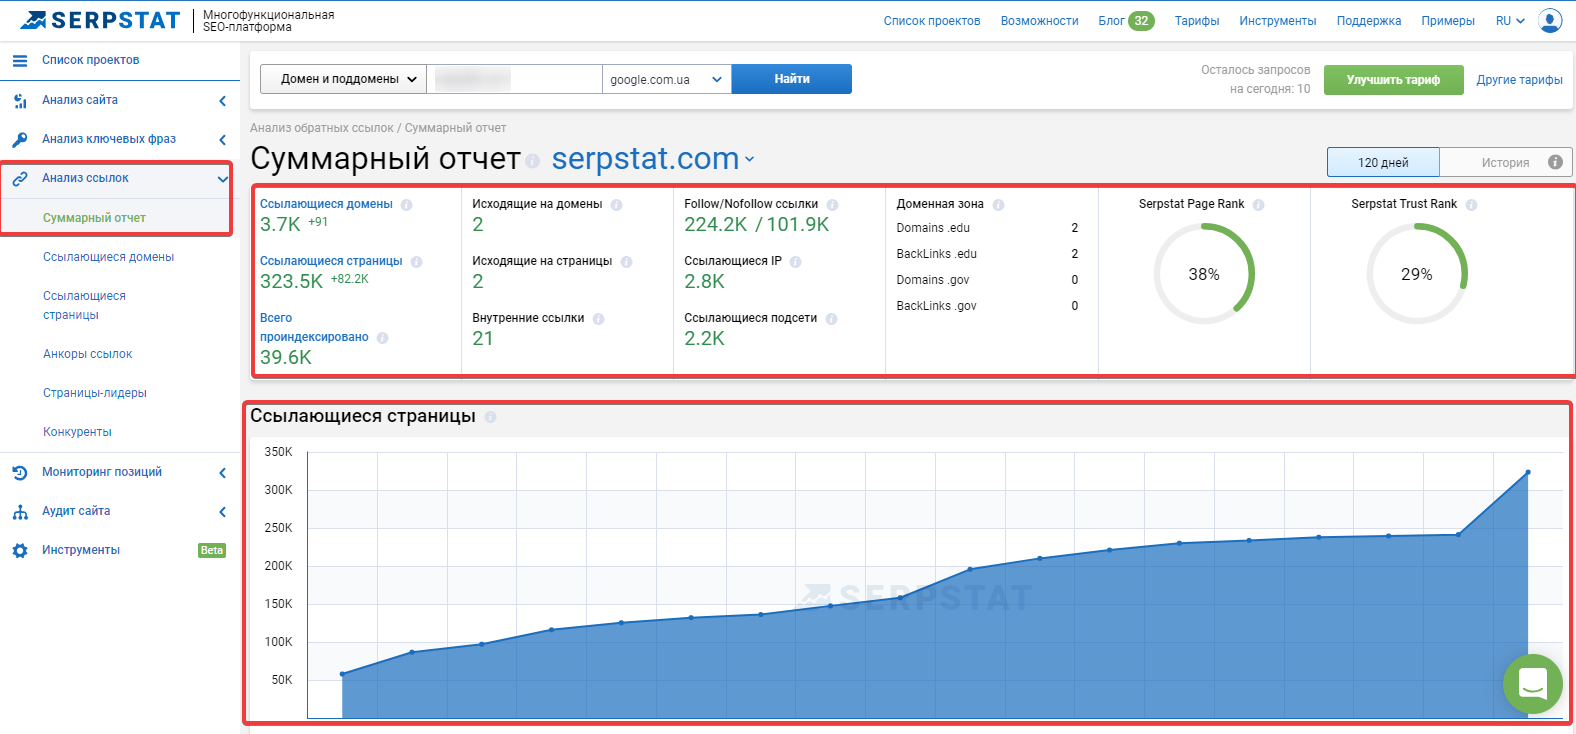Open Тарифы in top navigation
Image resolution: width=1576 pixels, height=734 pixels.
coord(1197,21)
